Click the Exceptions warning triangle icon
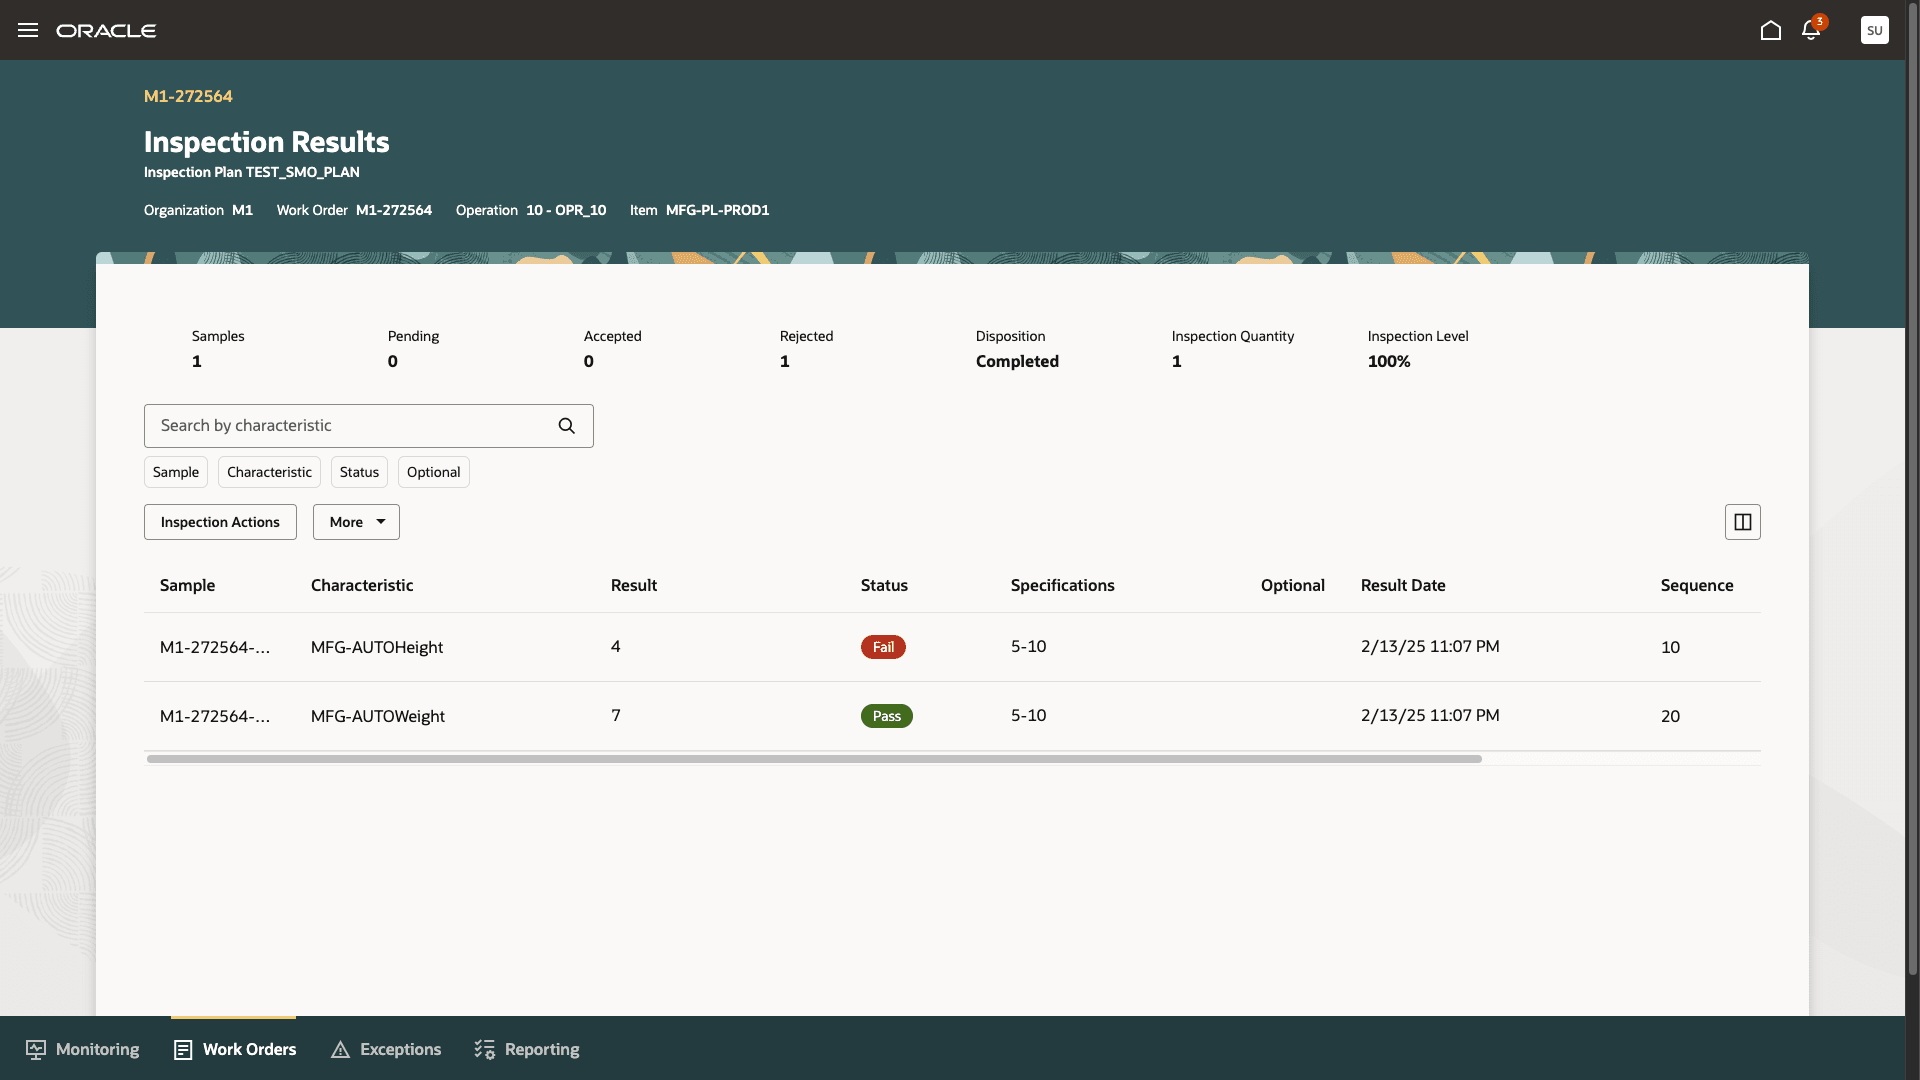This screenshot has height=1080, width=1920. [x=340, y=1049]
